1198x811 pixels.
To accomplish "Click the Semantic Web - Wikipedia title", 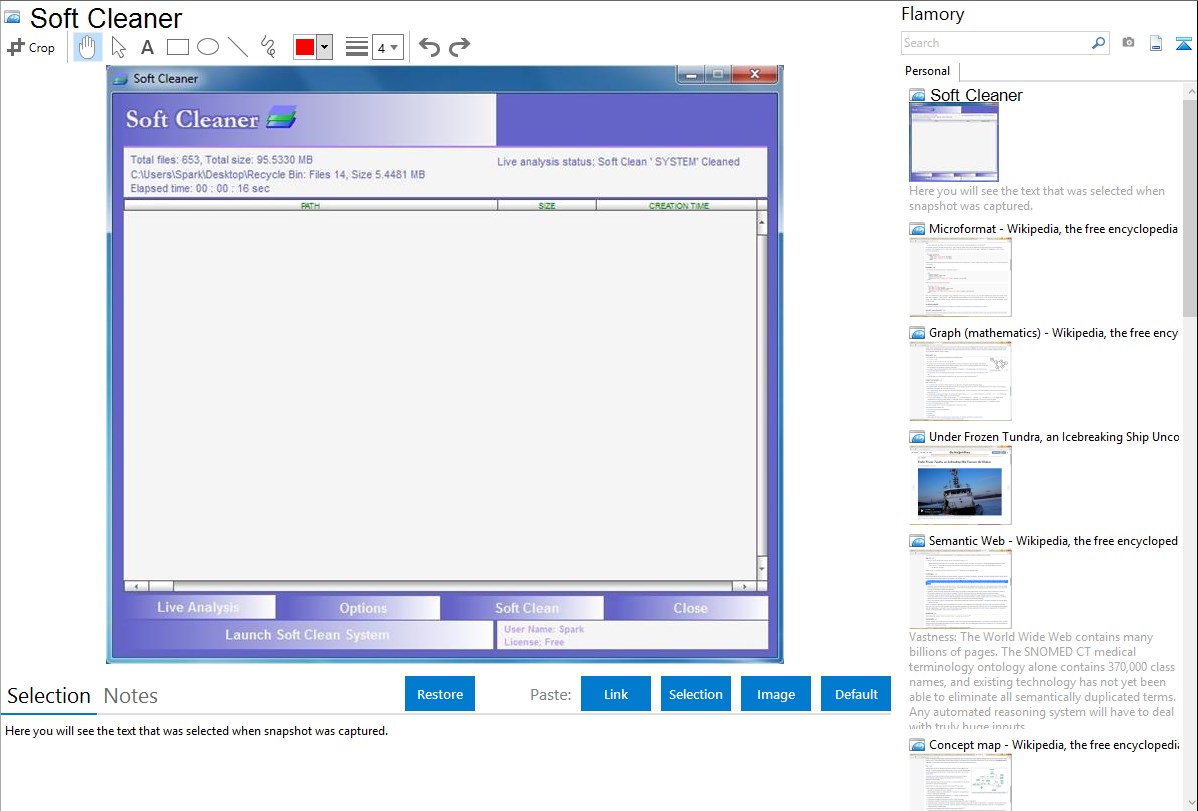I will coord(1053,540).
